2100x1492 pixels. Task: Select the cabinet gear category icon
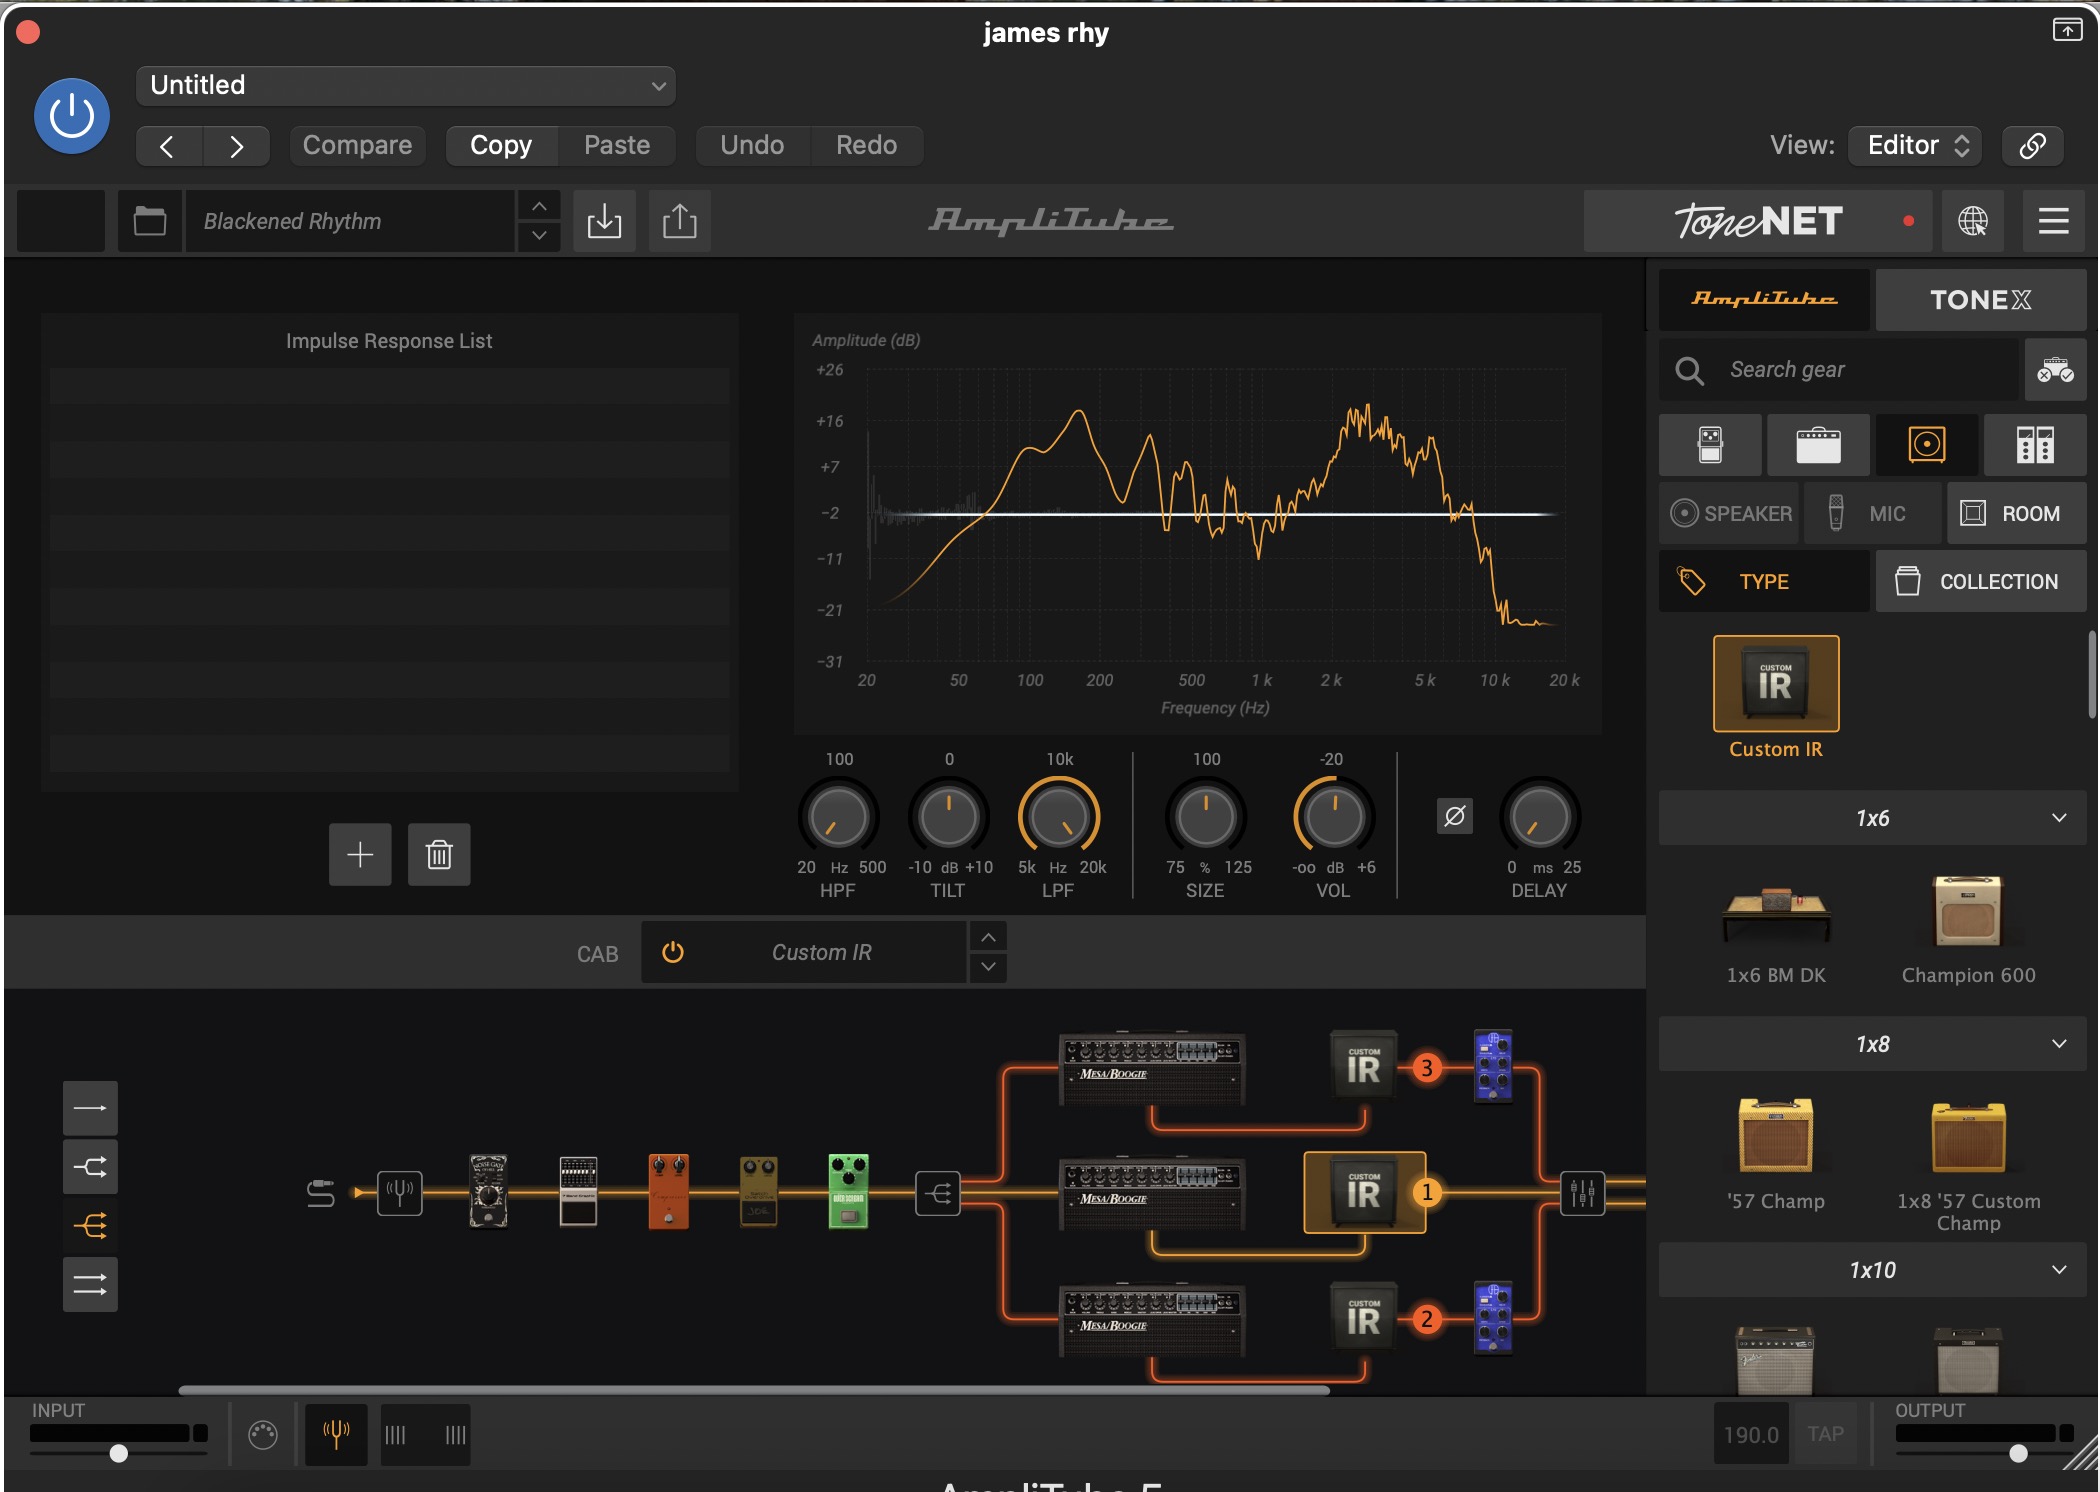1926,445
